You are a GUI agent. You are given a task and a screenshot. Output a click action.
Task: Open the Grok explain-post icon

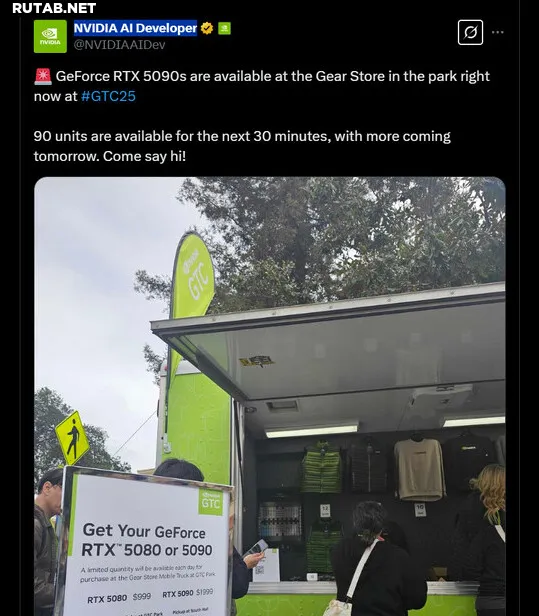coord(470,32)
